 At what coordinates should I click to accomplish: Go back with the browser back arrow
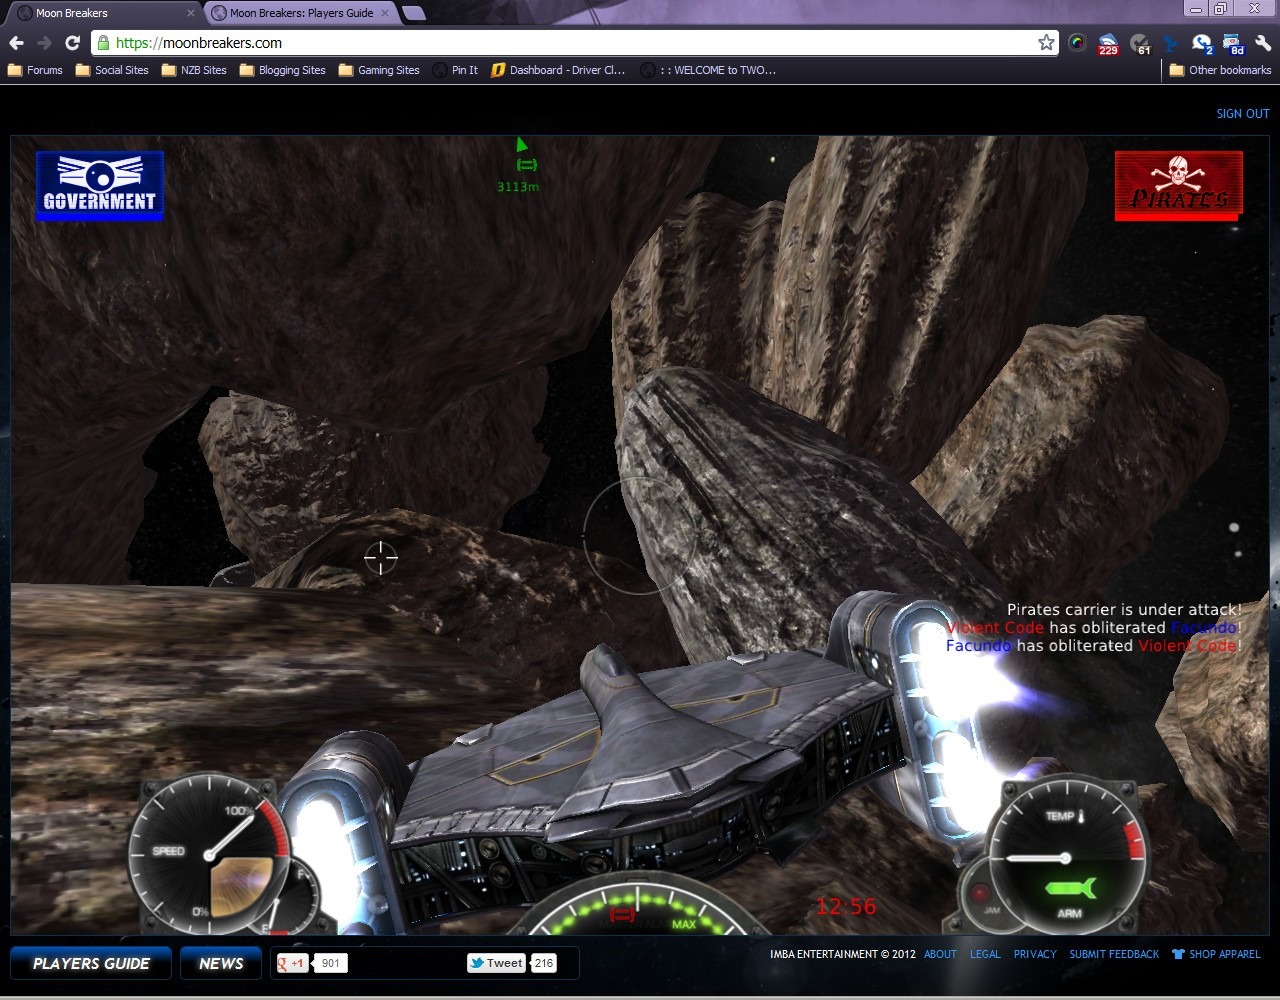(16, 43)
